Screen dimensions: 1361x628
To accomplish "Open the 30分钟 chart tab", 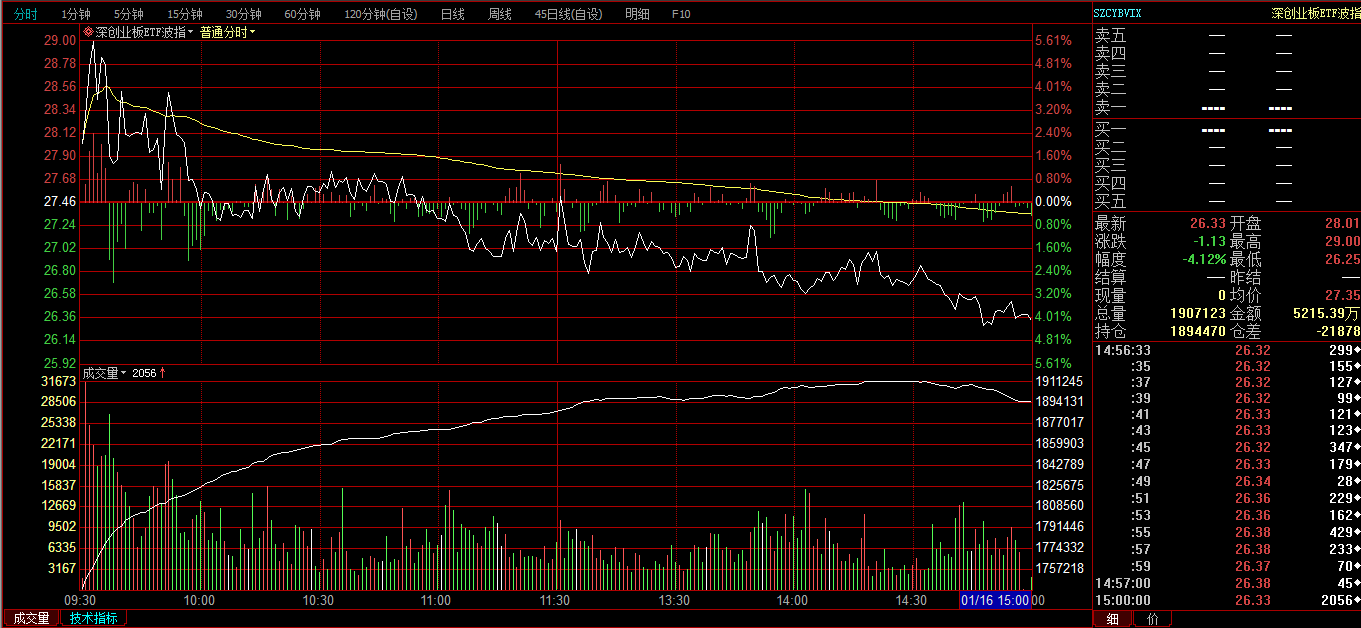I will coord(243,14).
